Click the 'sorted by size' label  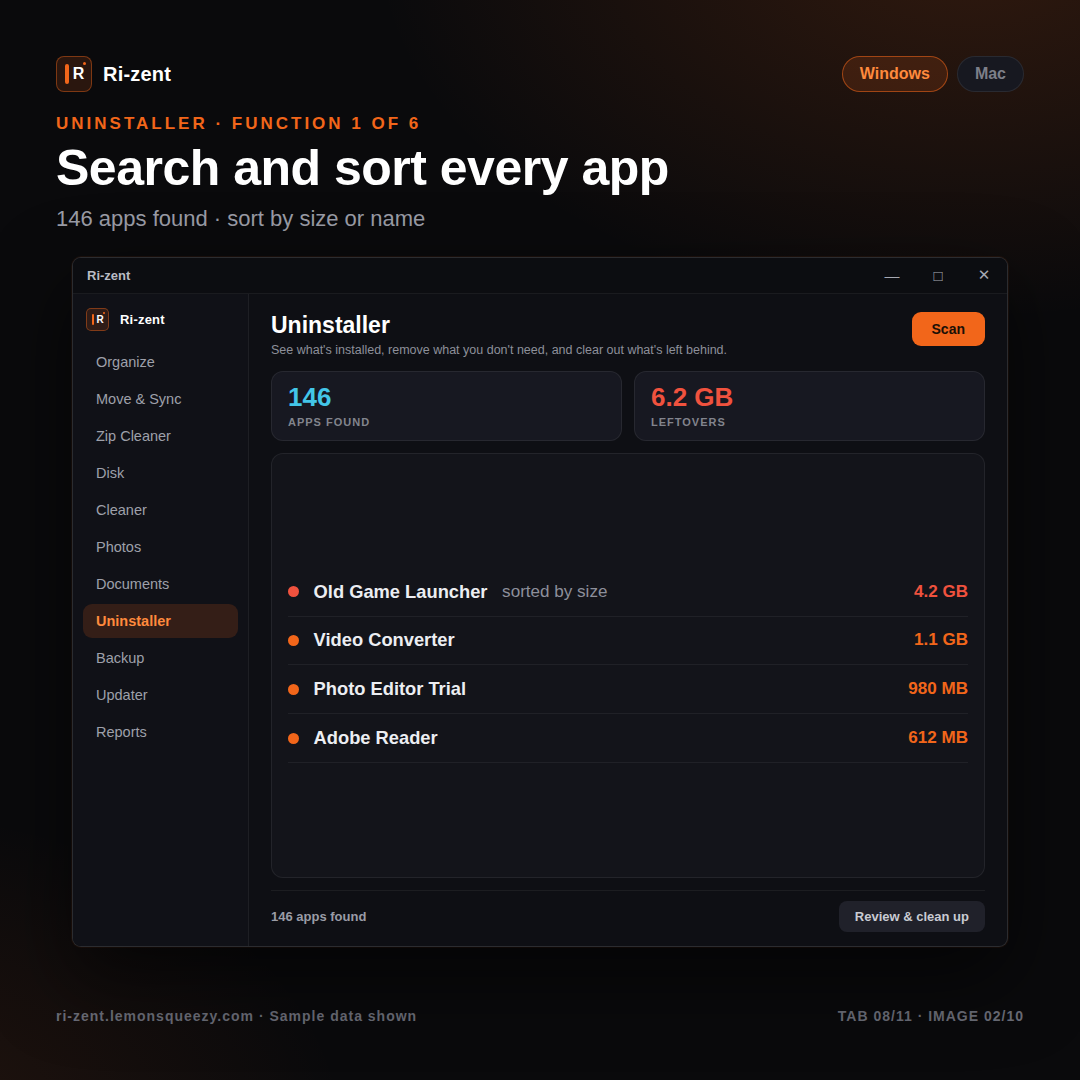pos(554,592)
